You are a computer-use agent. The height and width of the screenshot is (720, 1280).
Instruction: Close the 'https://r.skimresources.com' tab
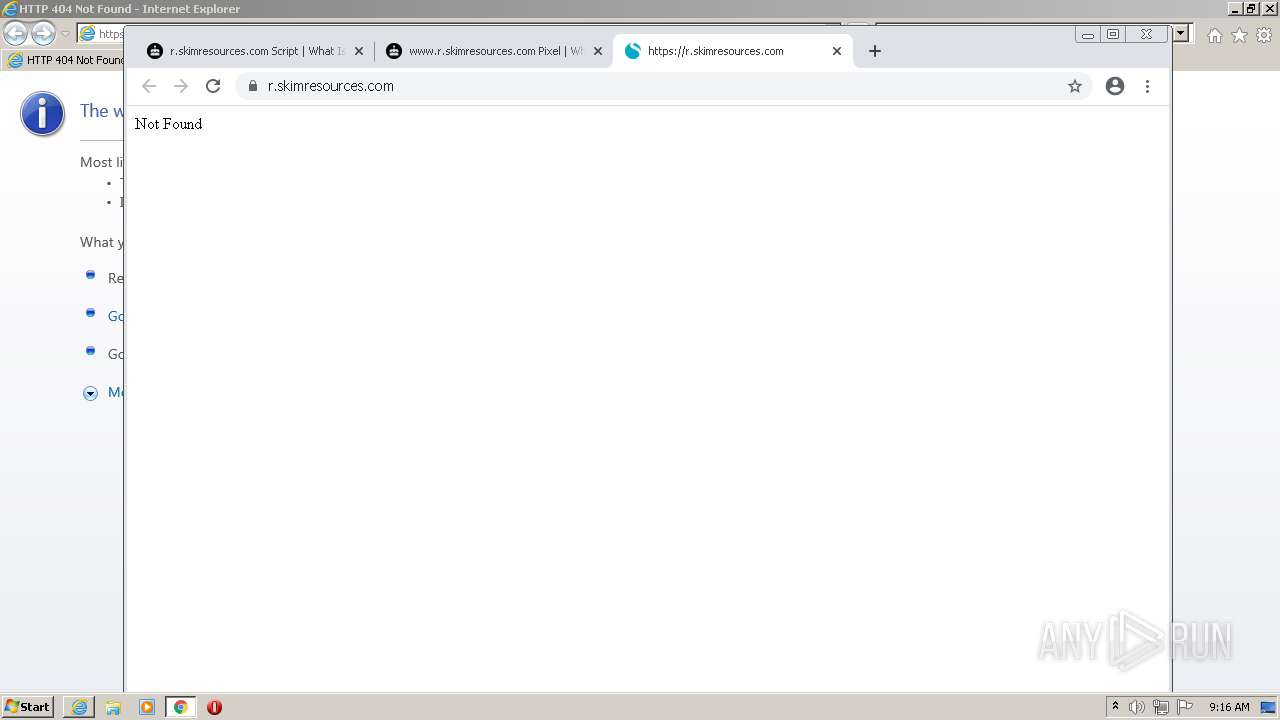tap(837, 51)
